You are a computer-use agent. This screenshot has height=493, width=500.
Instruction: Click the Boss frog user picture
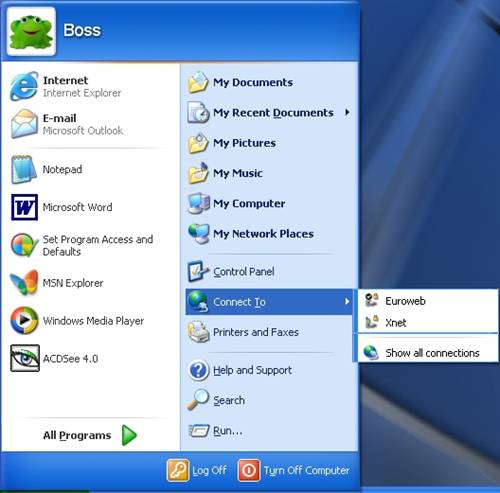[31, 32]
